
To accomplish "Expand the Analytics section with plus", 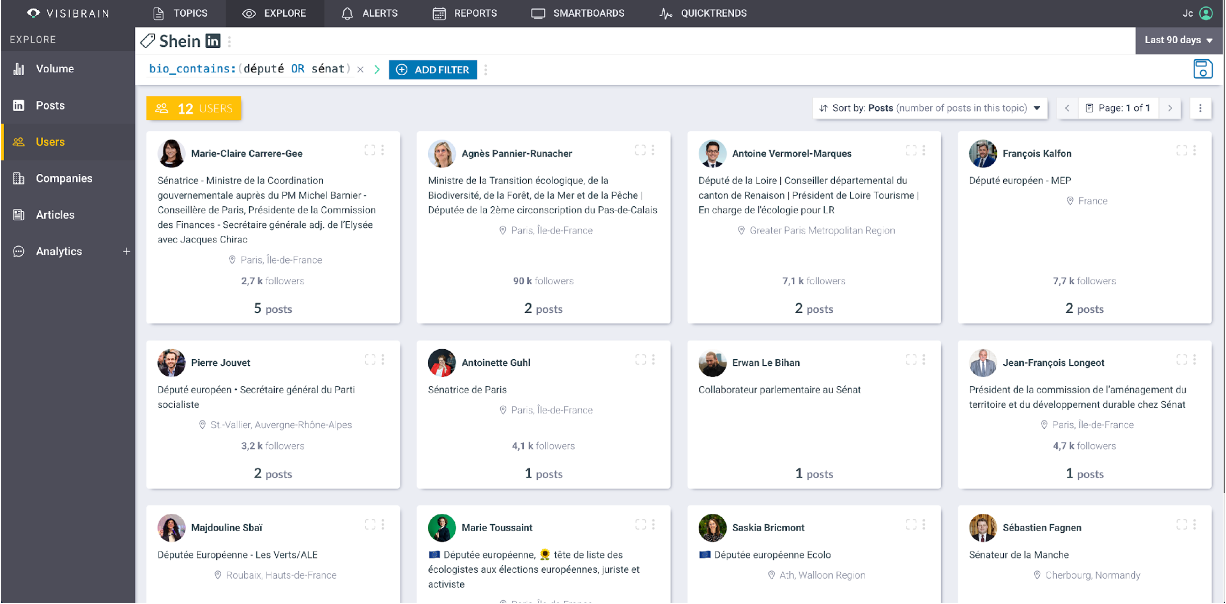I will [126, 252].
